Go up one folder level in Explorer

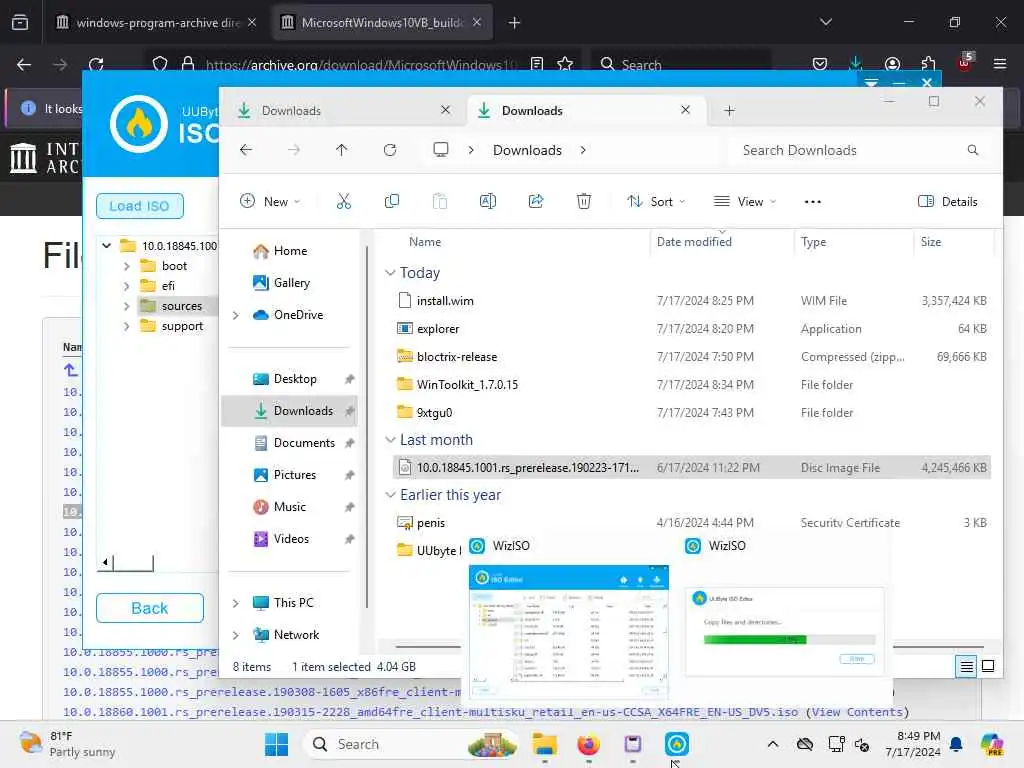(342, 150)
